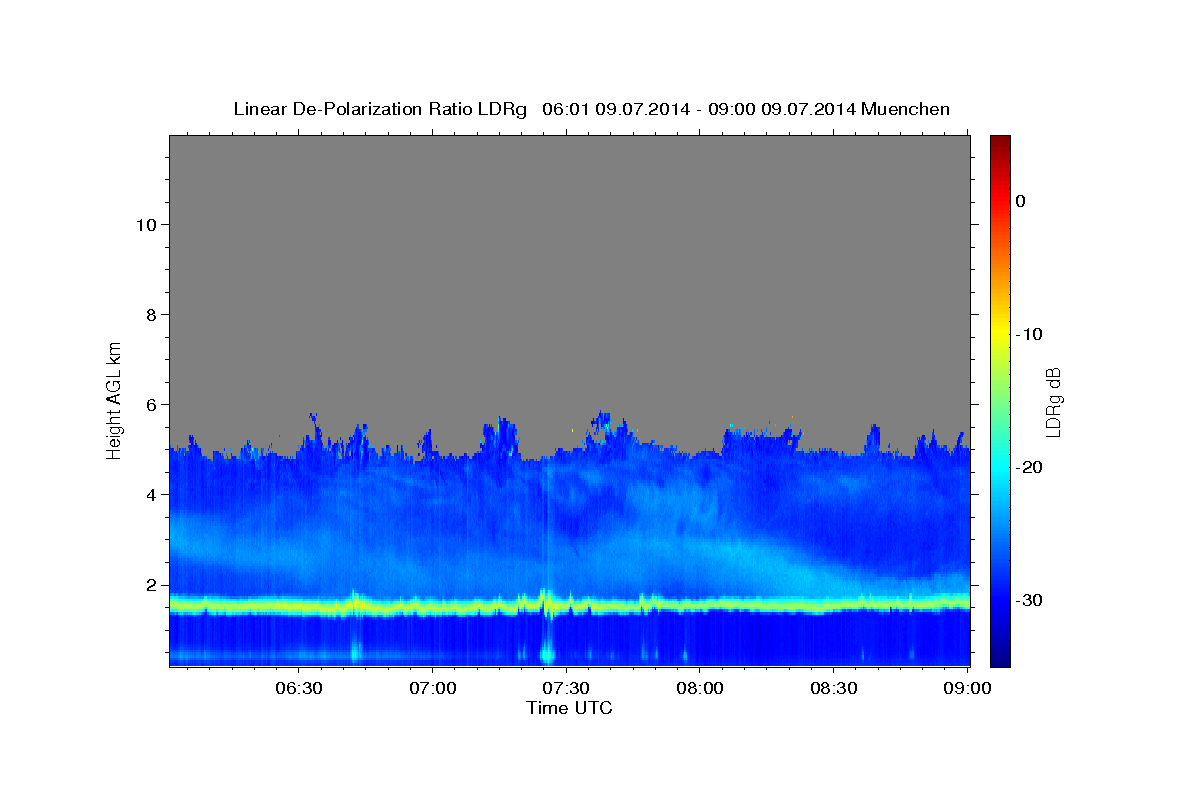Click the gray no-data area above 6 km
The height and width of the screenshot is (800, 1200).
[569, 270]
